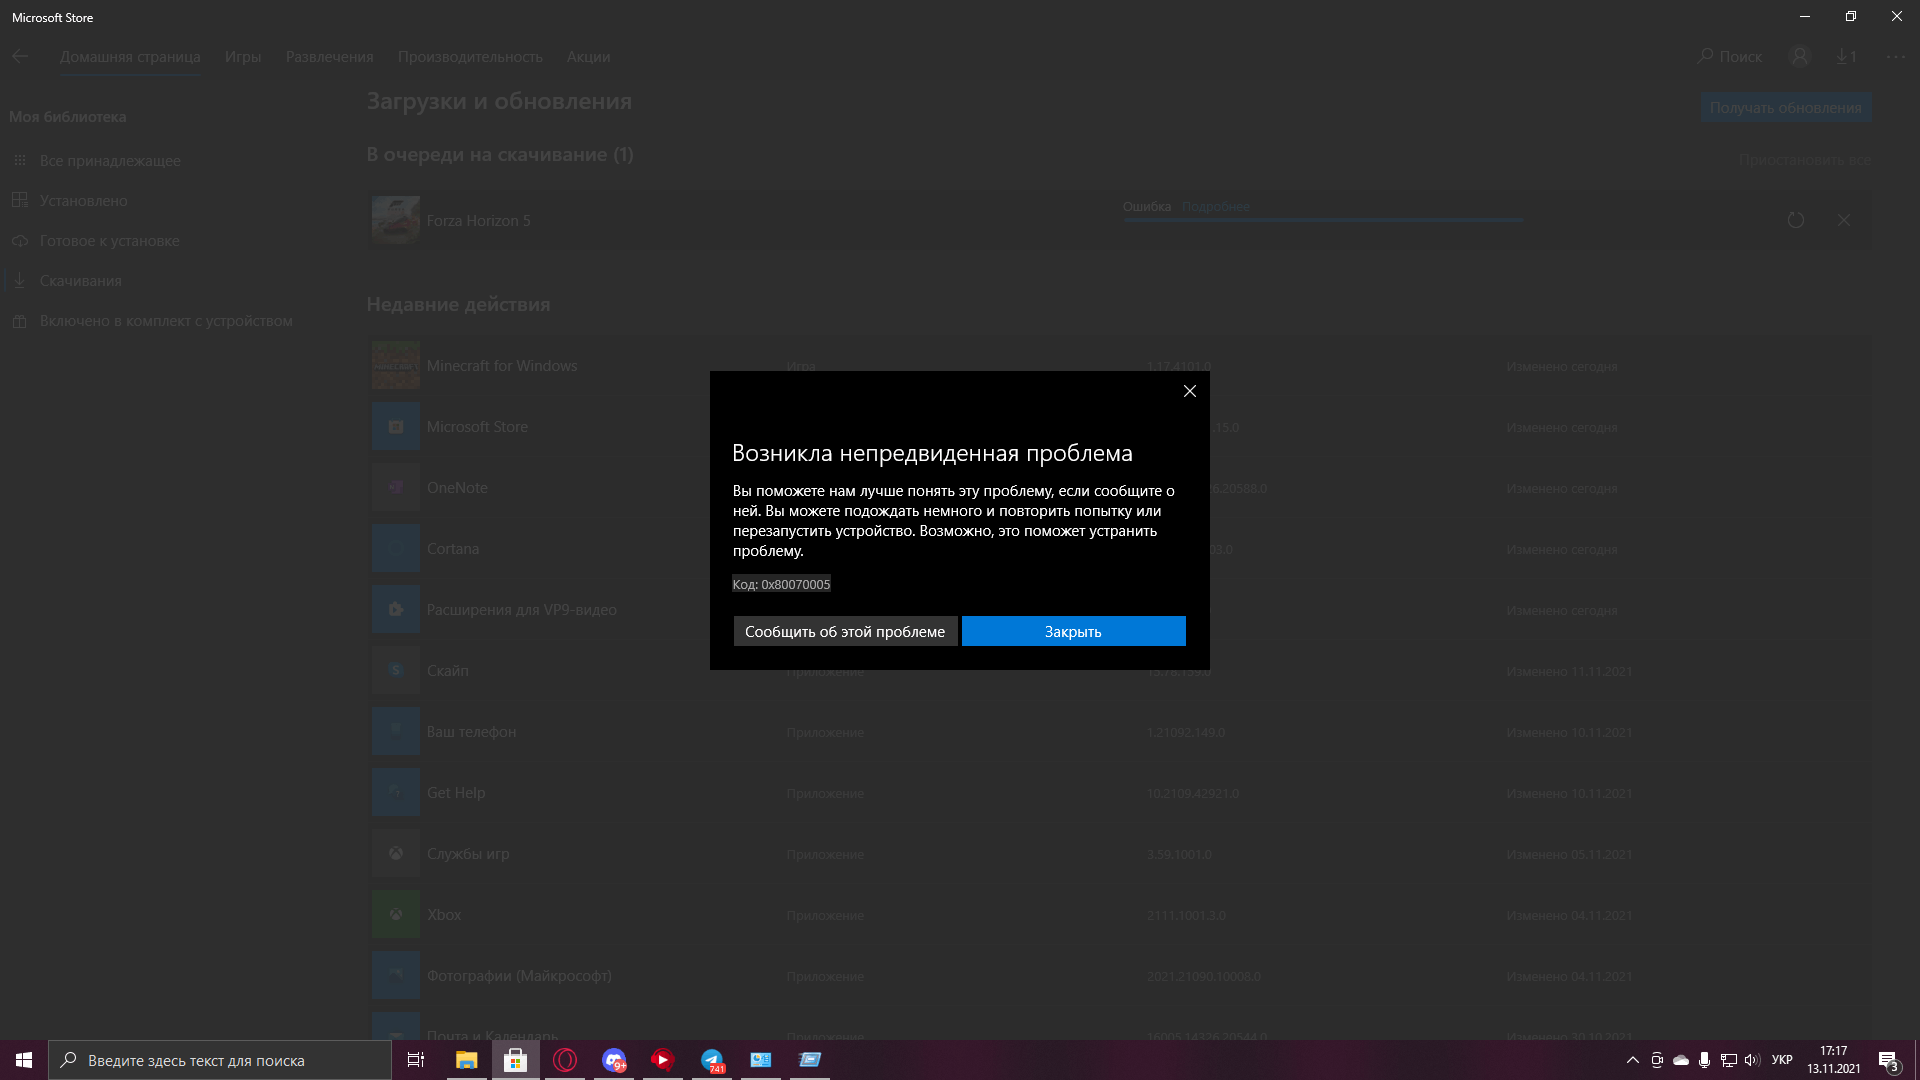
Task: Open the Opera browser taskbar icon
Action: pyautogui.click(x=565, y=1060)
